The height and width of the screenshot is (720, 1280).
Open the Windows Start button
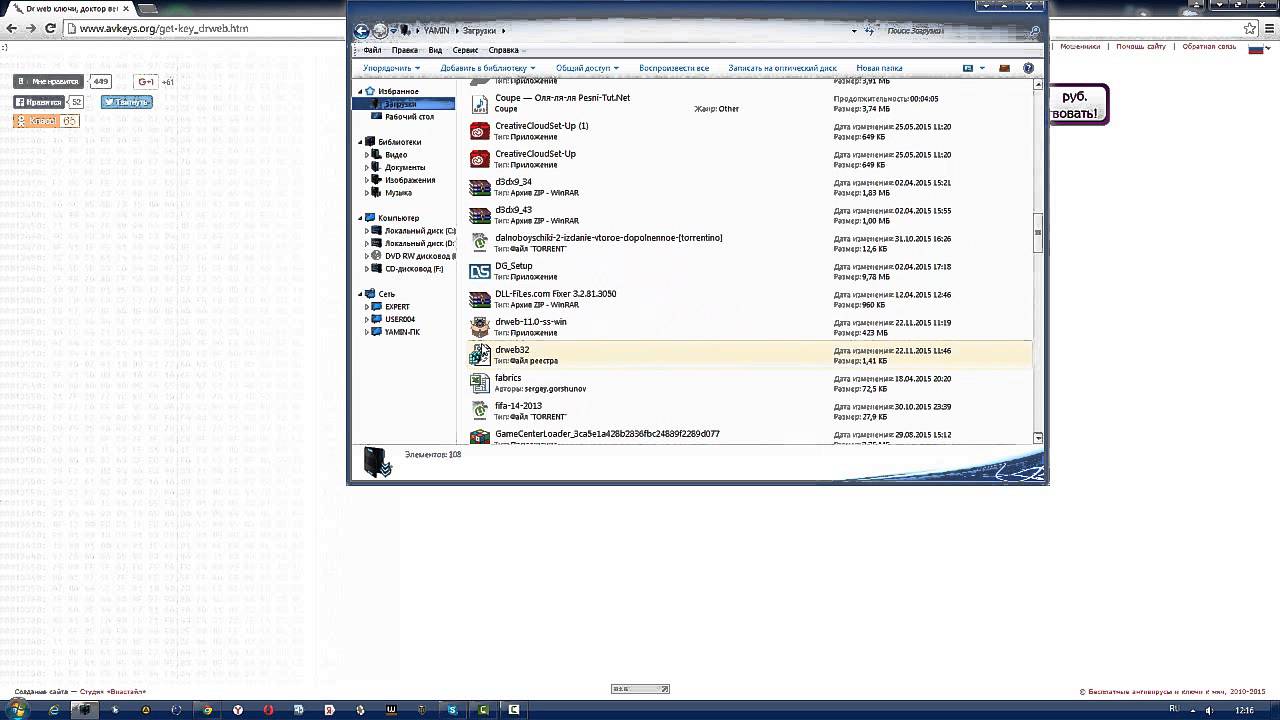pos(16,709)
